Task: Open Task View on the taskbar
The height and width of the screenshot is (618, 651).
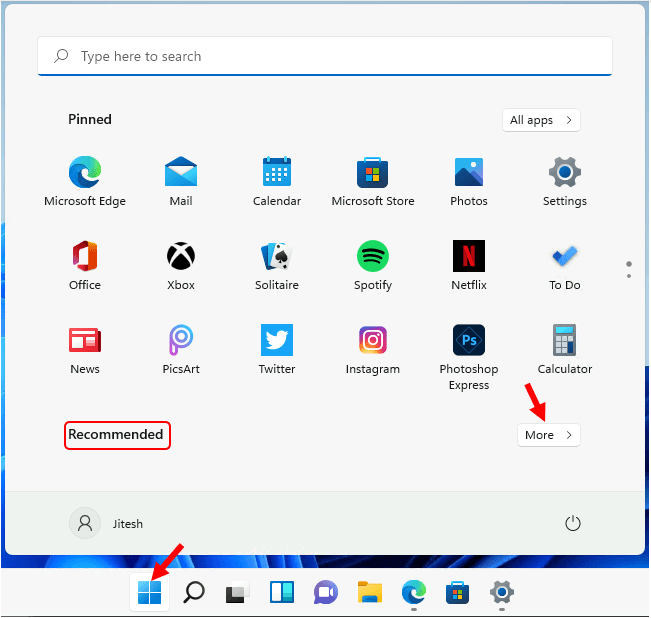Action: tap(237, 592)
